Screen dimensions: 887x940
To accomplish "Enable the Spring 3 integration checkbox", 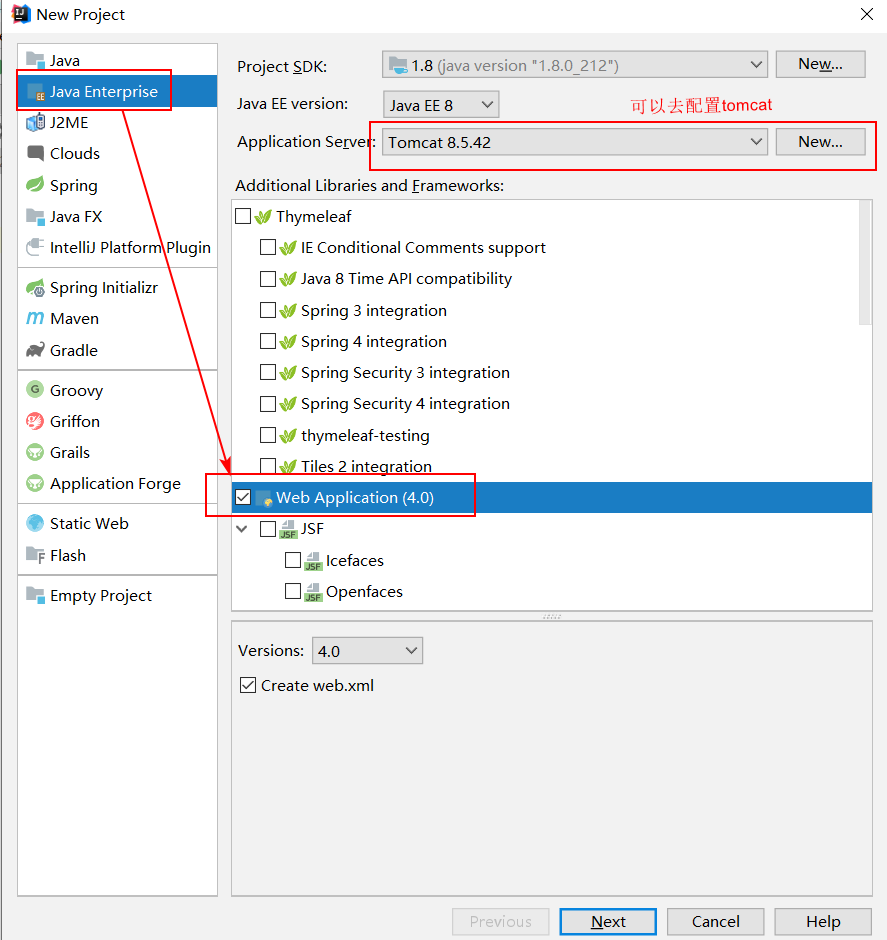I will pos(268,310).
